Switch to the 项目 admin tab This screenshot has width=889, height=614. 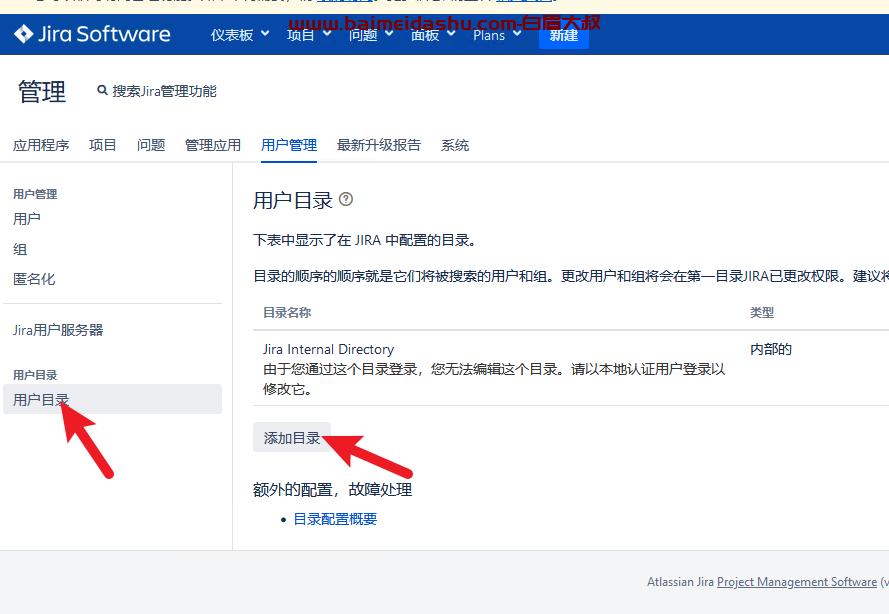(103, 145)
